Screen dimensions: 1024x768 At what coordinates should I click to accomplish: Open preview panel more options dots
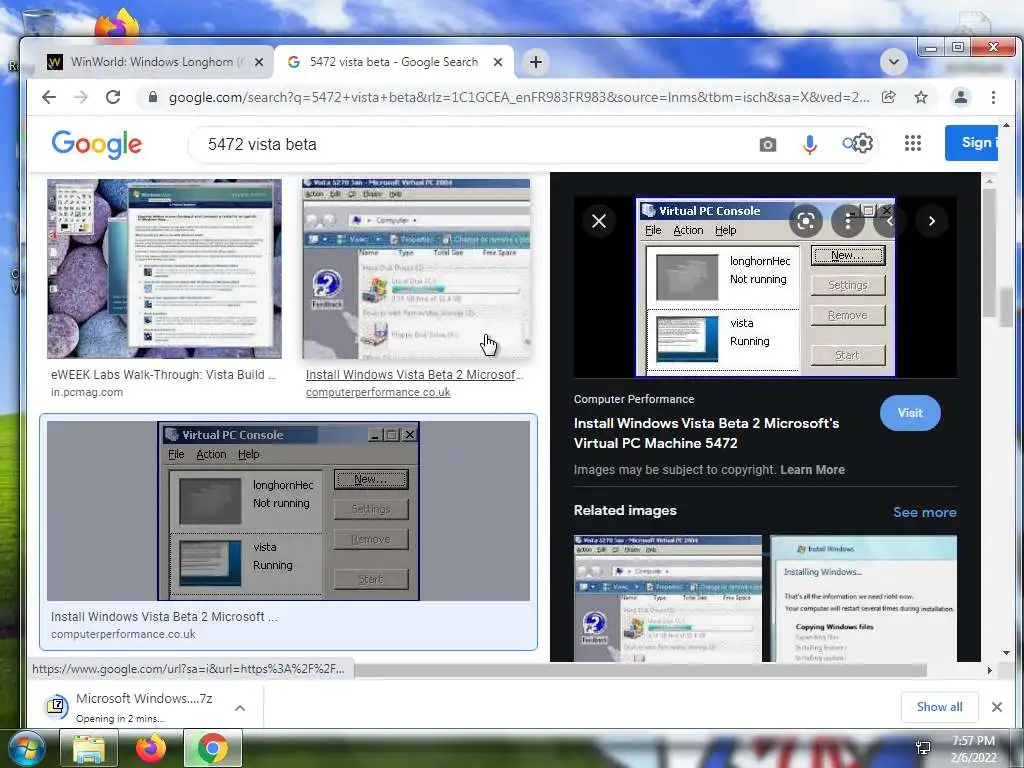pyautogui.click(x=848, y=221)
